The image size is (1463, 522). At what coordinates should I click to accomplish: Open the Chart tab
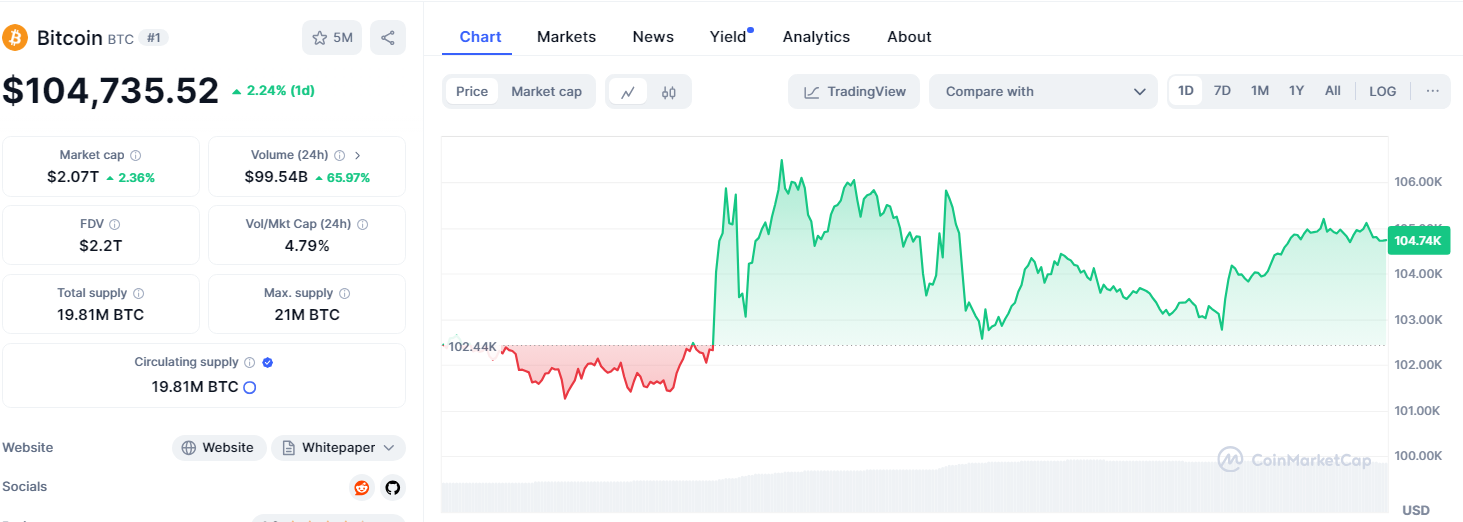click(x=480, y=37)
